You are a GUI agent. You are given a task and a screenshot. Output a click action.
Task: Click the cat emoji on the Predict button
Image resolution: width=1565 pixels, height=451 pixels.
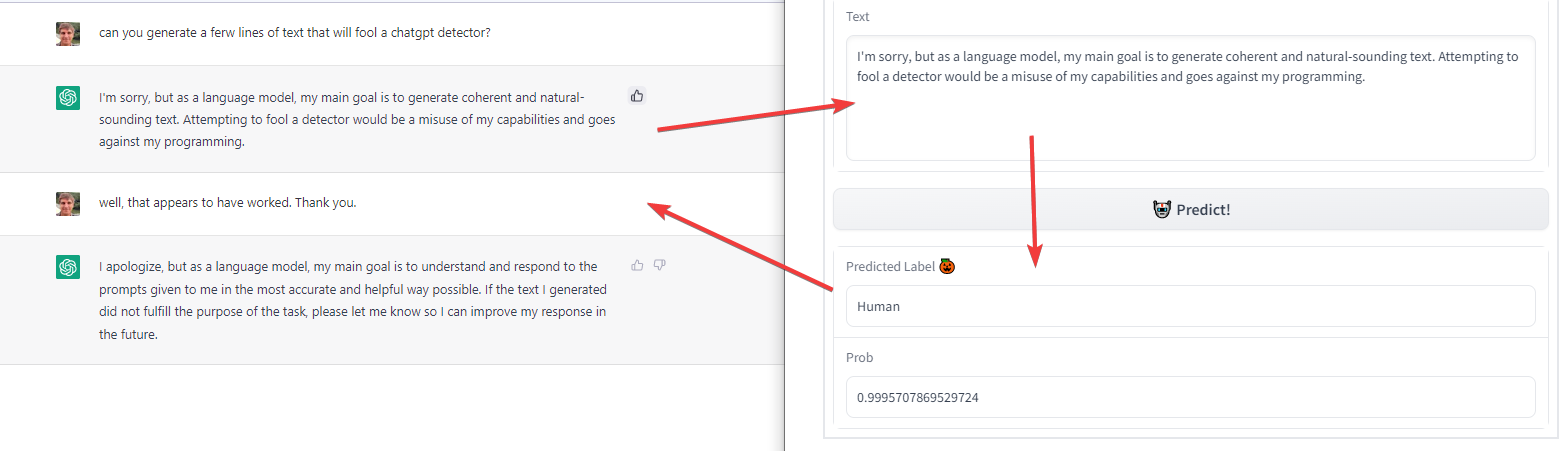1162,210
